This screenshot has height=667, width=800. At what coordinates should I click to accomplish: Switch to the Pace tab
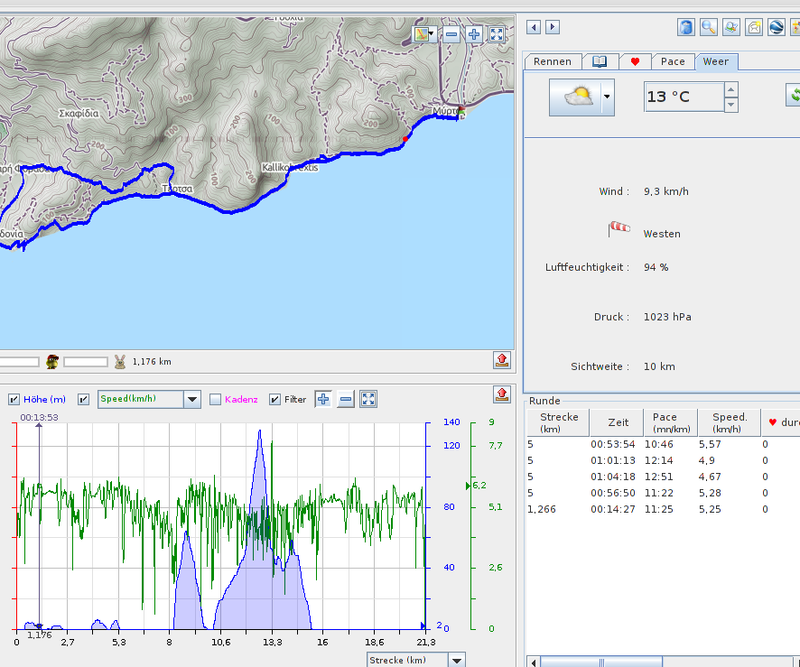(x=673, y=61)
